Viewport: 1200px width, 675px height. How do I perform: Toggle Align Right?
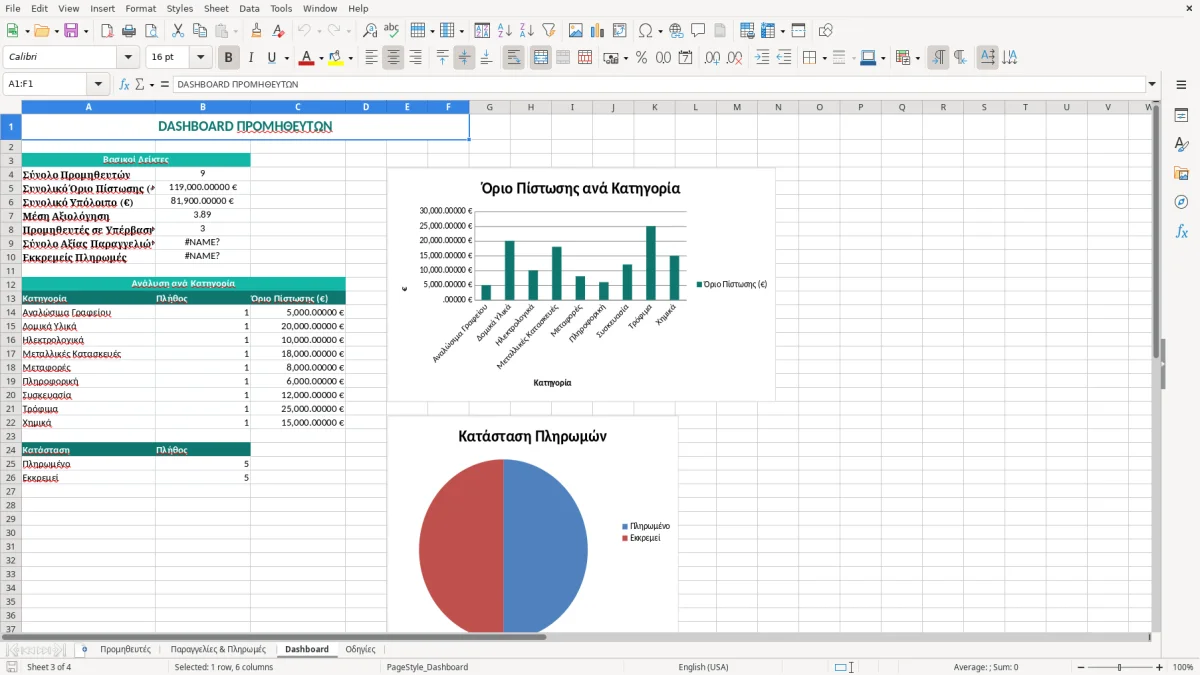[x=415, y=58]
